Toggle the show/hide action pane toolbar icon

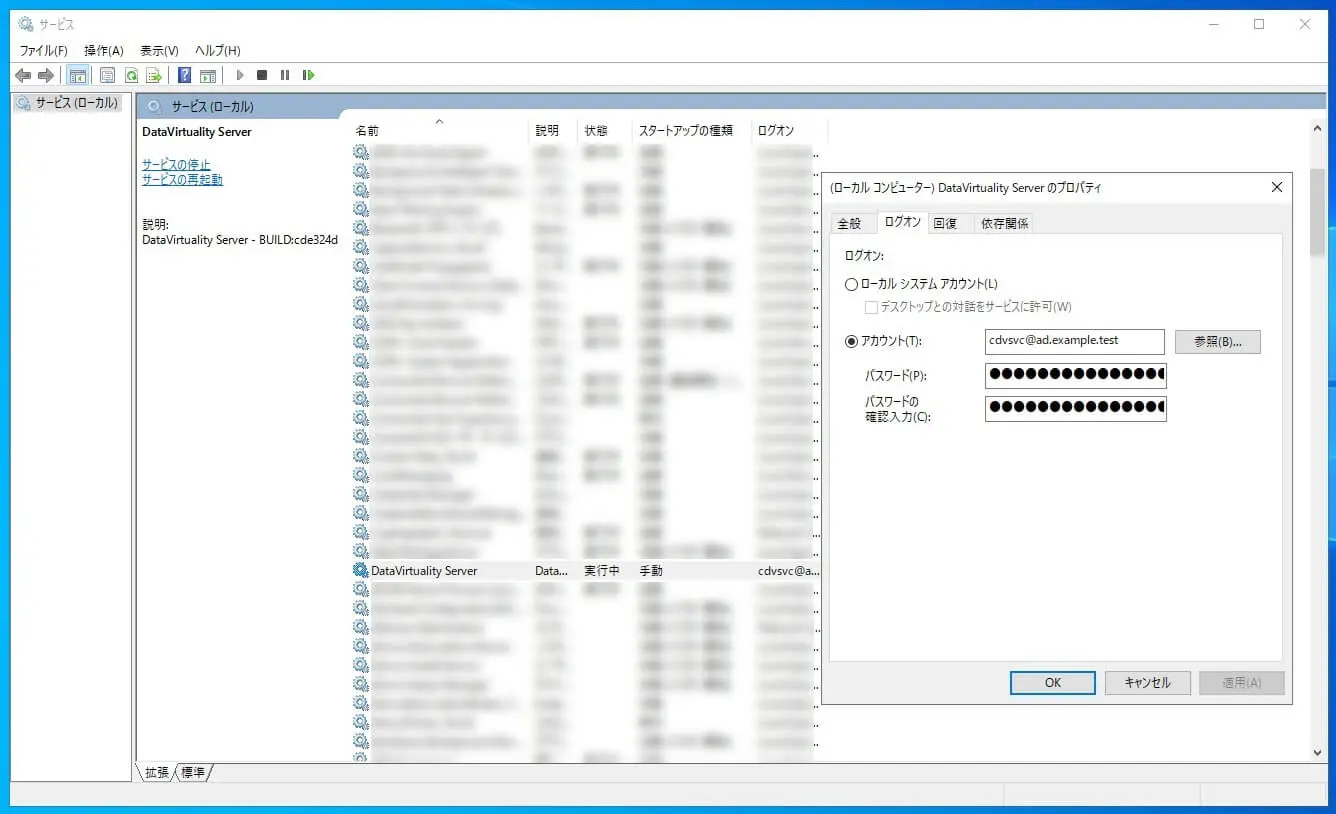[208, 75]
